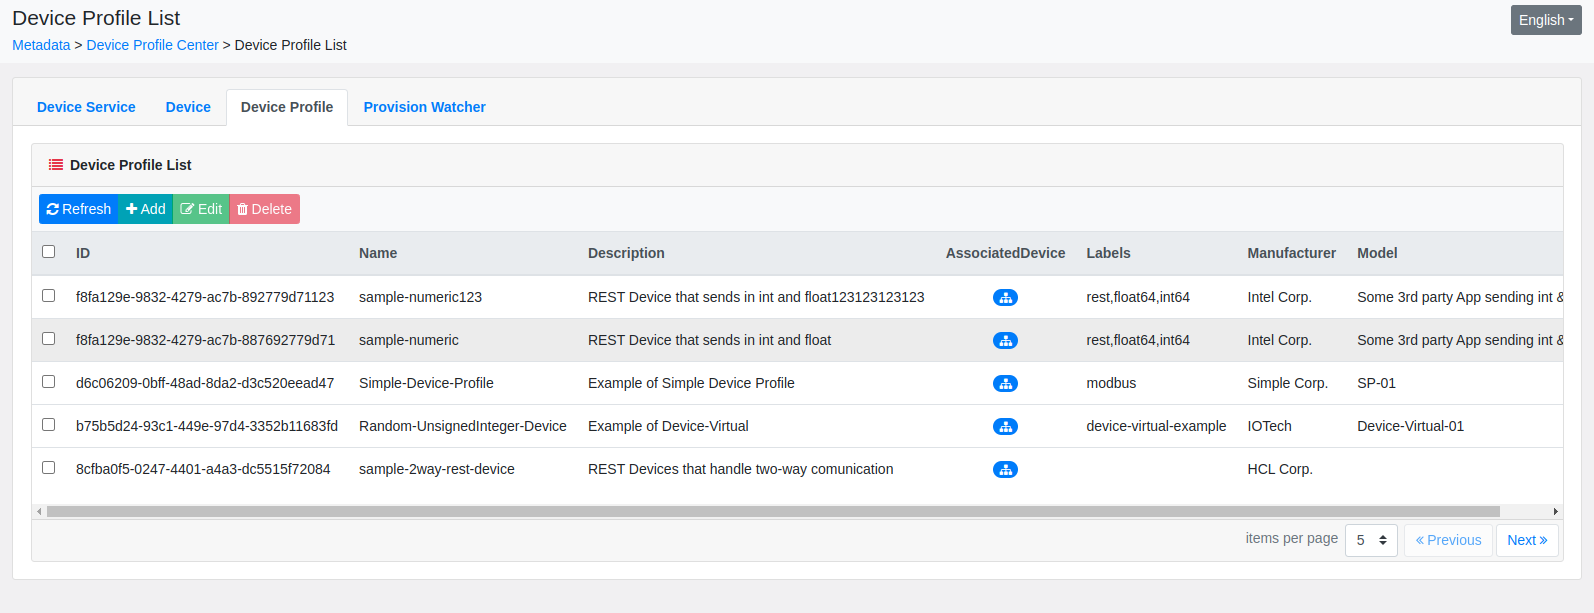View associated devices of Simple-Device-Profile
Screen dimensions: 1594x613
point(1005,383)
